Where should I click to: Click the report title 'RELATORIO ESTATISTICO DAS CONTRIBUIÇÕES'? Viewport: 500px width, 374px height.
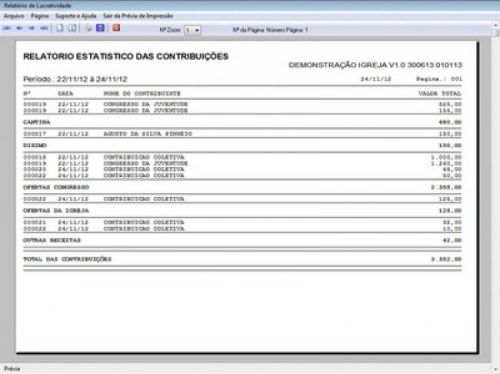click(126, 56)
